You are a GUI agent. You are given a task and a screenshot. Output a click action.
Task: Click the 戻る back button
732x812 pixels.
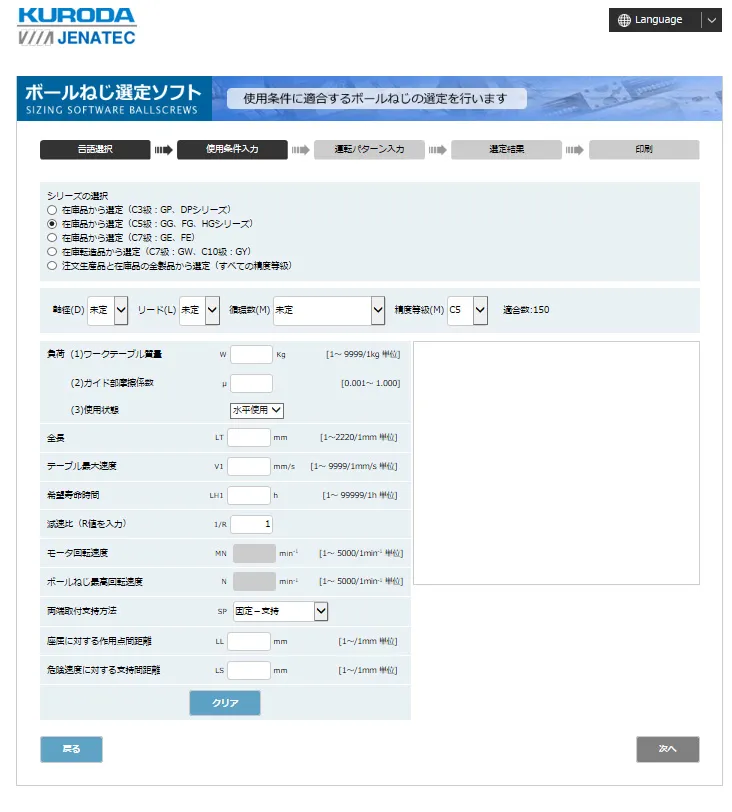tap(71, 749)
